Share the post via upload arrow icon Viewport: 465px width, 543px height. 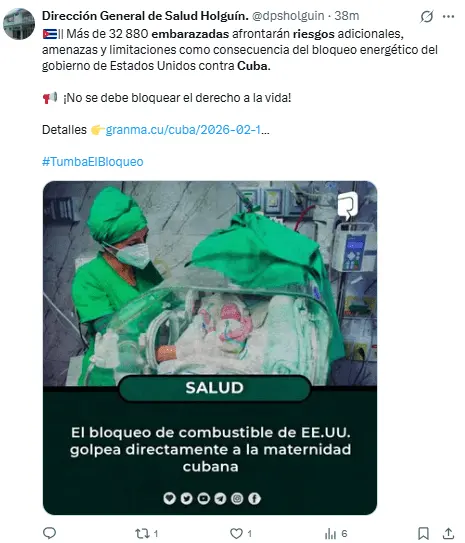(x=448, y=533)
